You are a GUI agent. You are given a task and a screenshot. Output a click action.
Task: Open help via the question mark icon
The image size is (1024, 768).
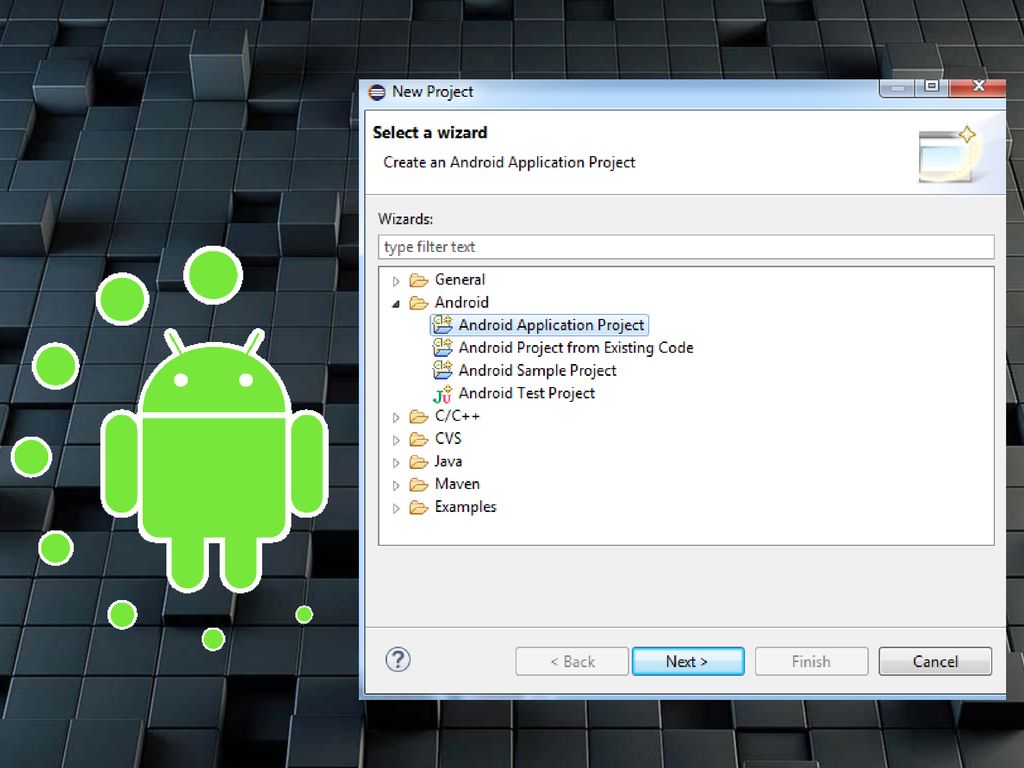click(398, 660)
